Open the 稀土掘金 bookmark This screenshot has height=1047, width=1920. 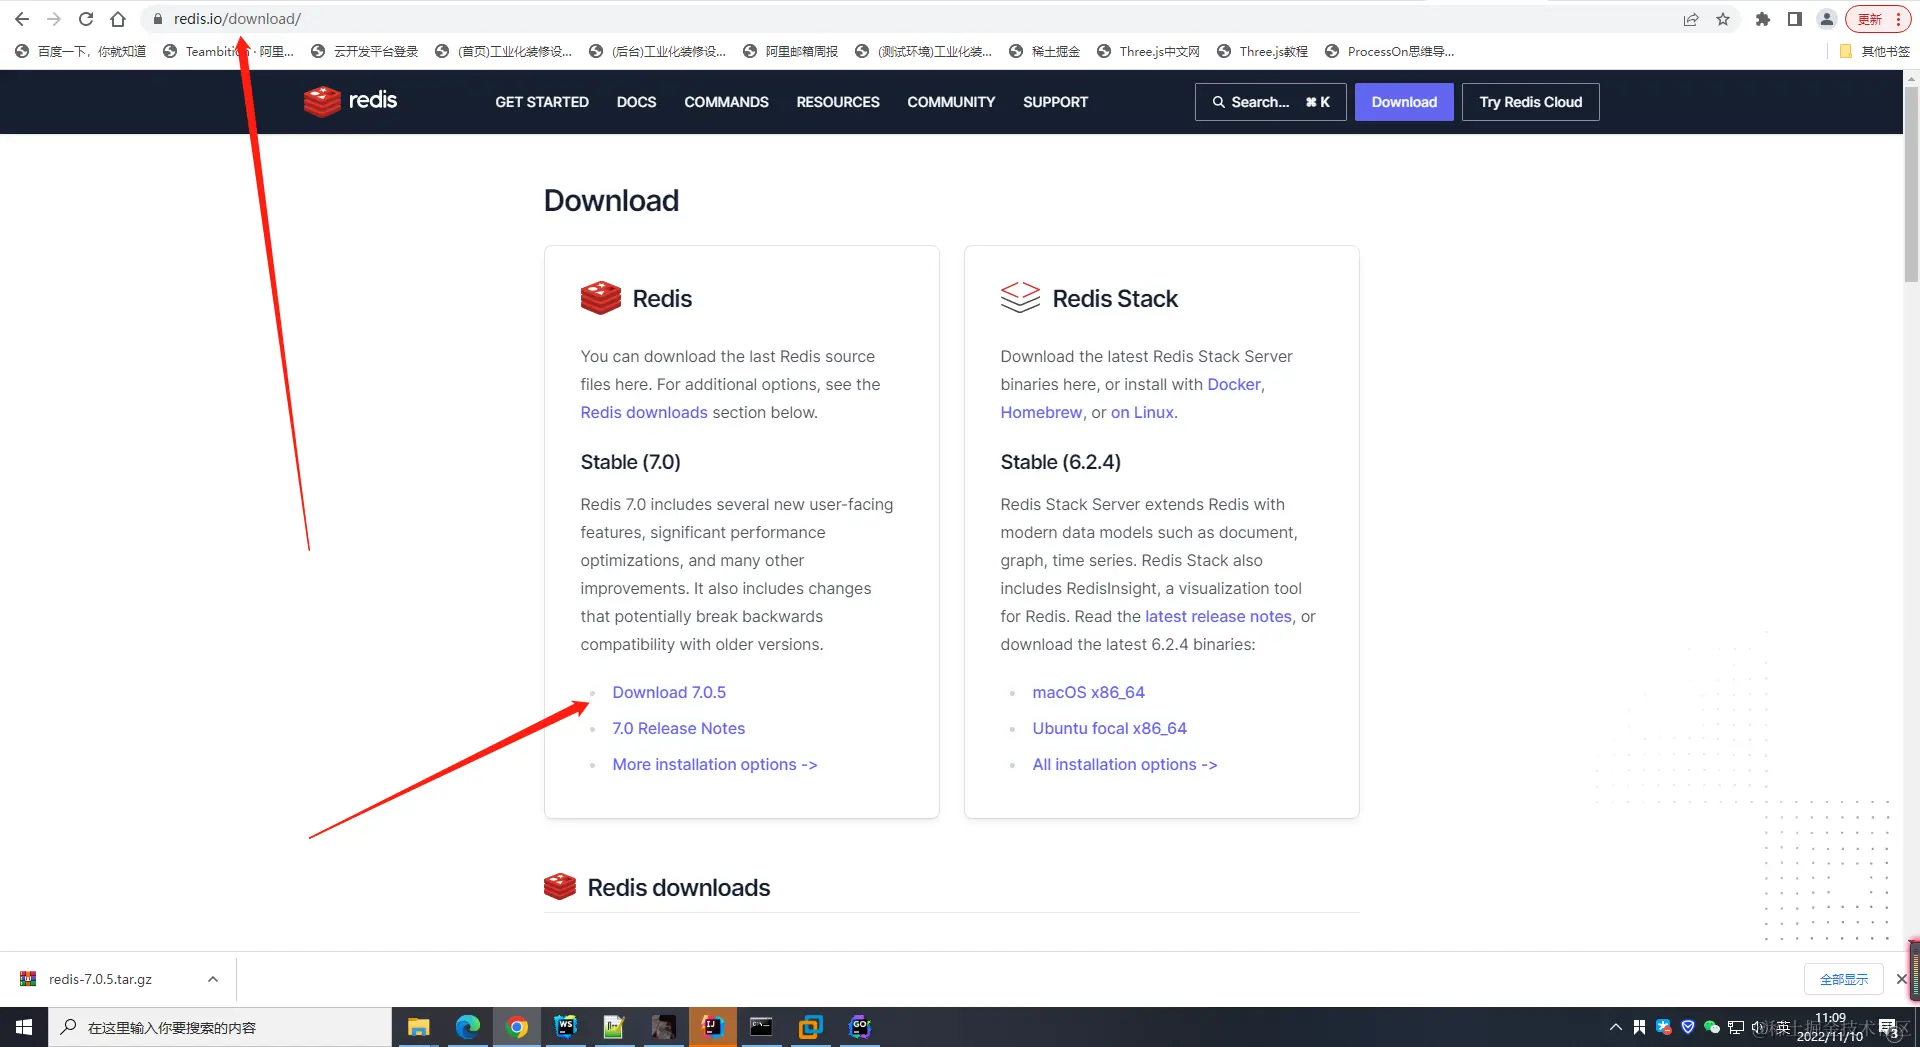[1044, 51]
